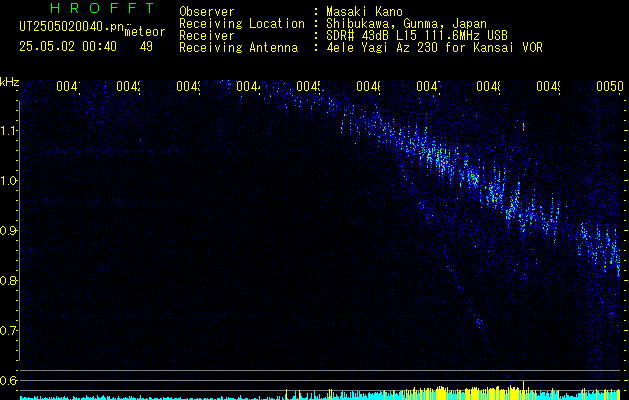
Task: Click the kHz axis unit label
Action: 9,82
